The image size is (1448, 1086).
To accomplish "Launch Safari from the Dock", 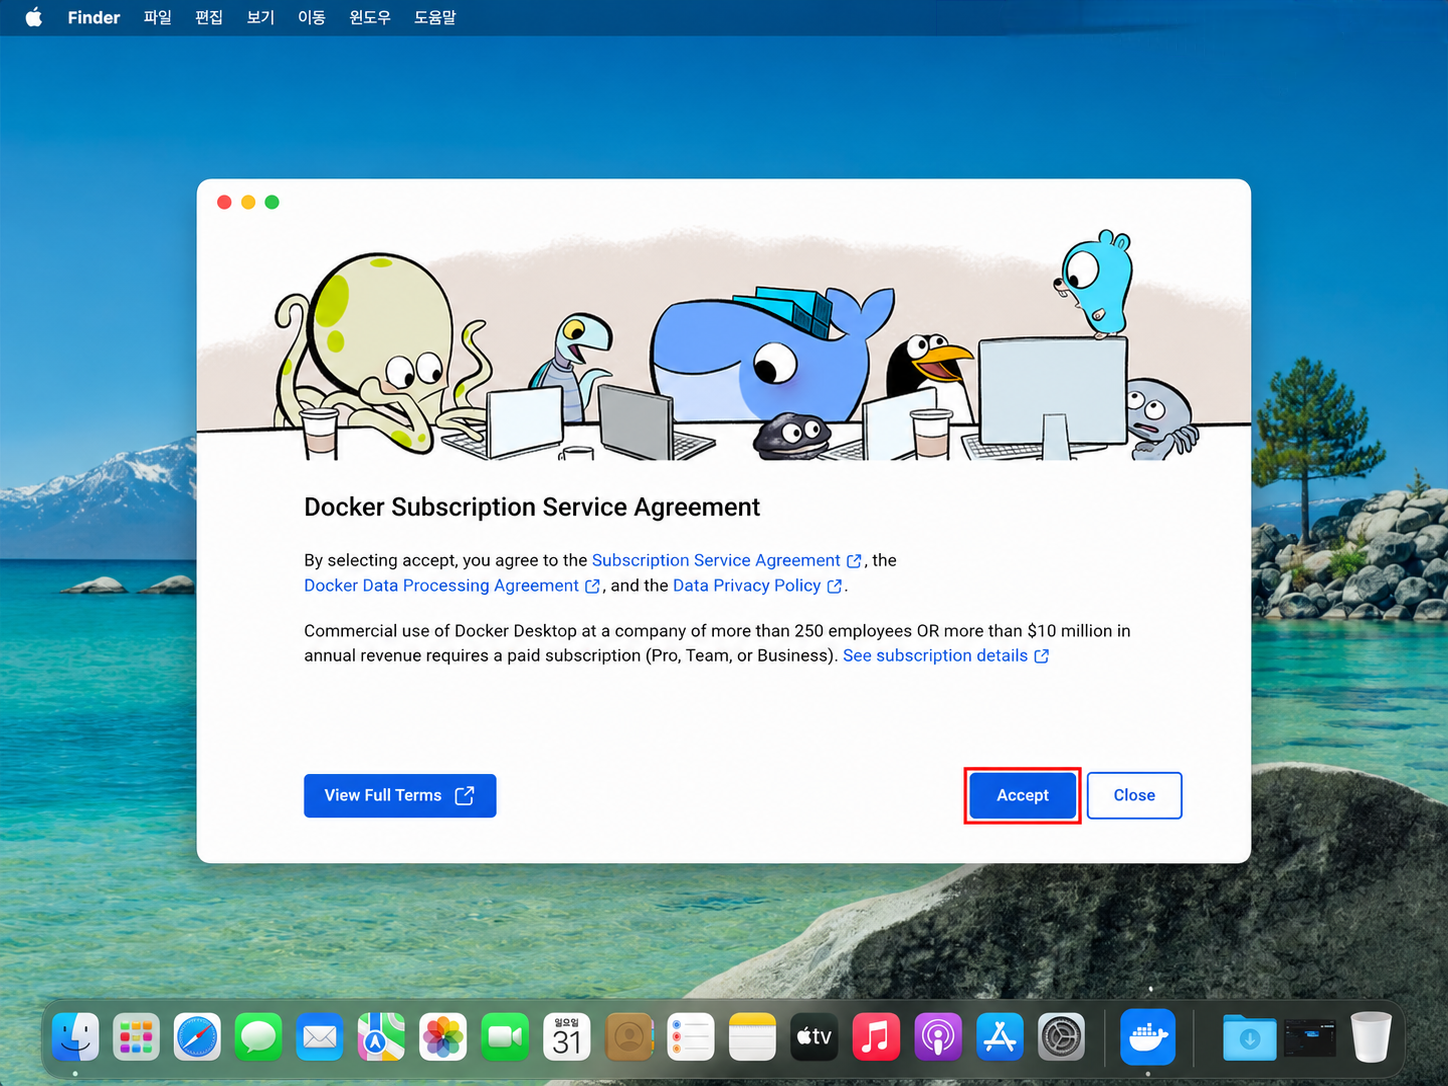I will click(x=197, y=1037).
